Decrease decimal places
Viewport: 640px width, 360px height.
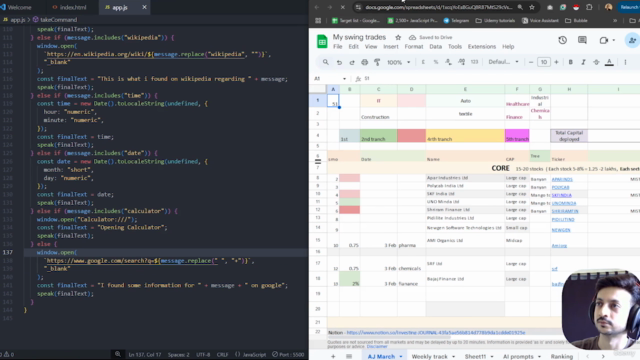[449, 62]
